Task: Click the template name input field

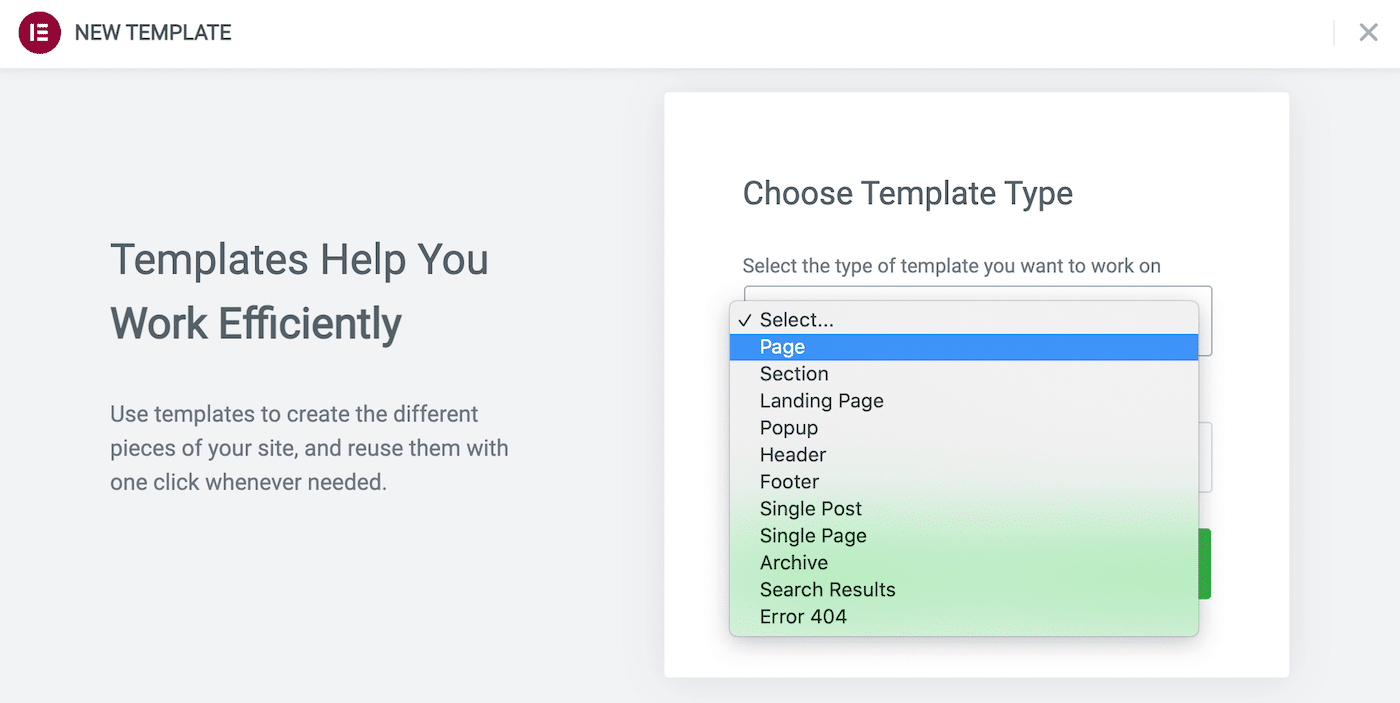Action: click(x=975, y=457)
